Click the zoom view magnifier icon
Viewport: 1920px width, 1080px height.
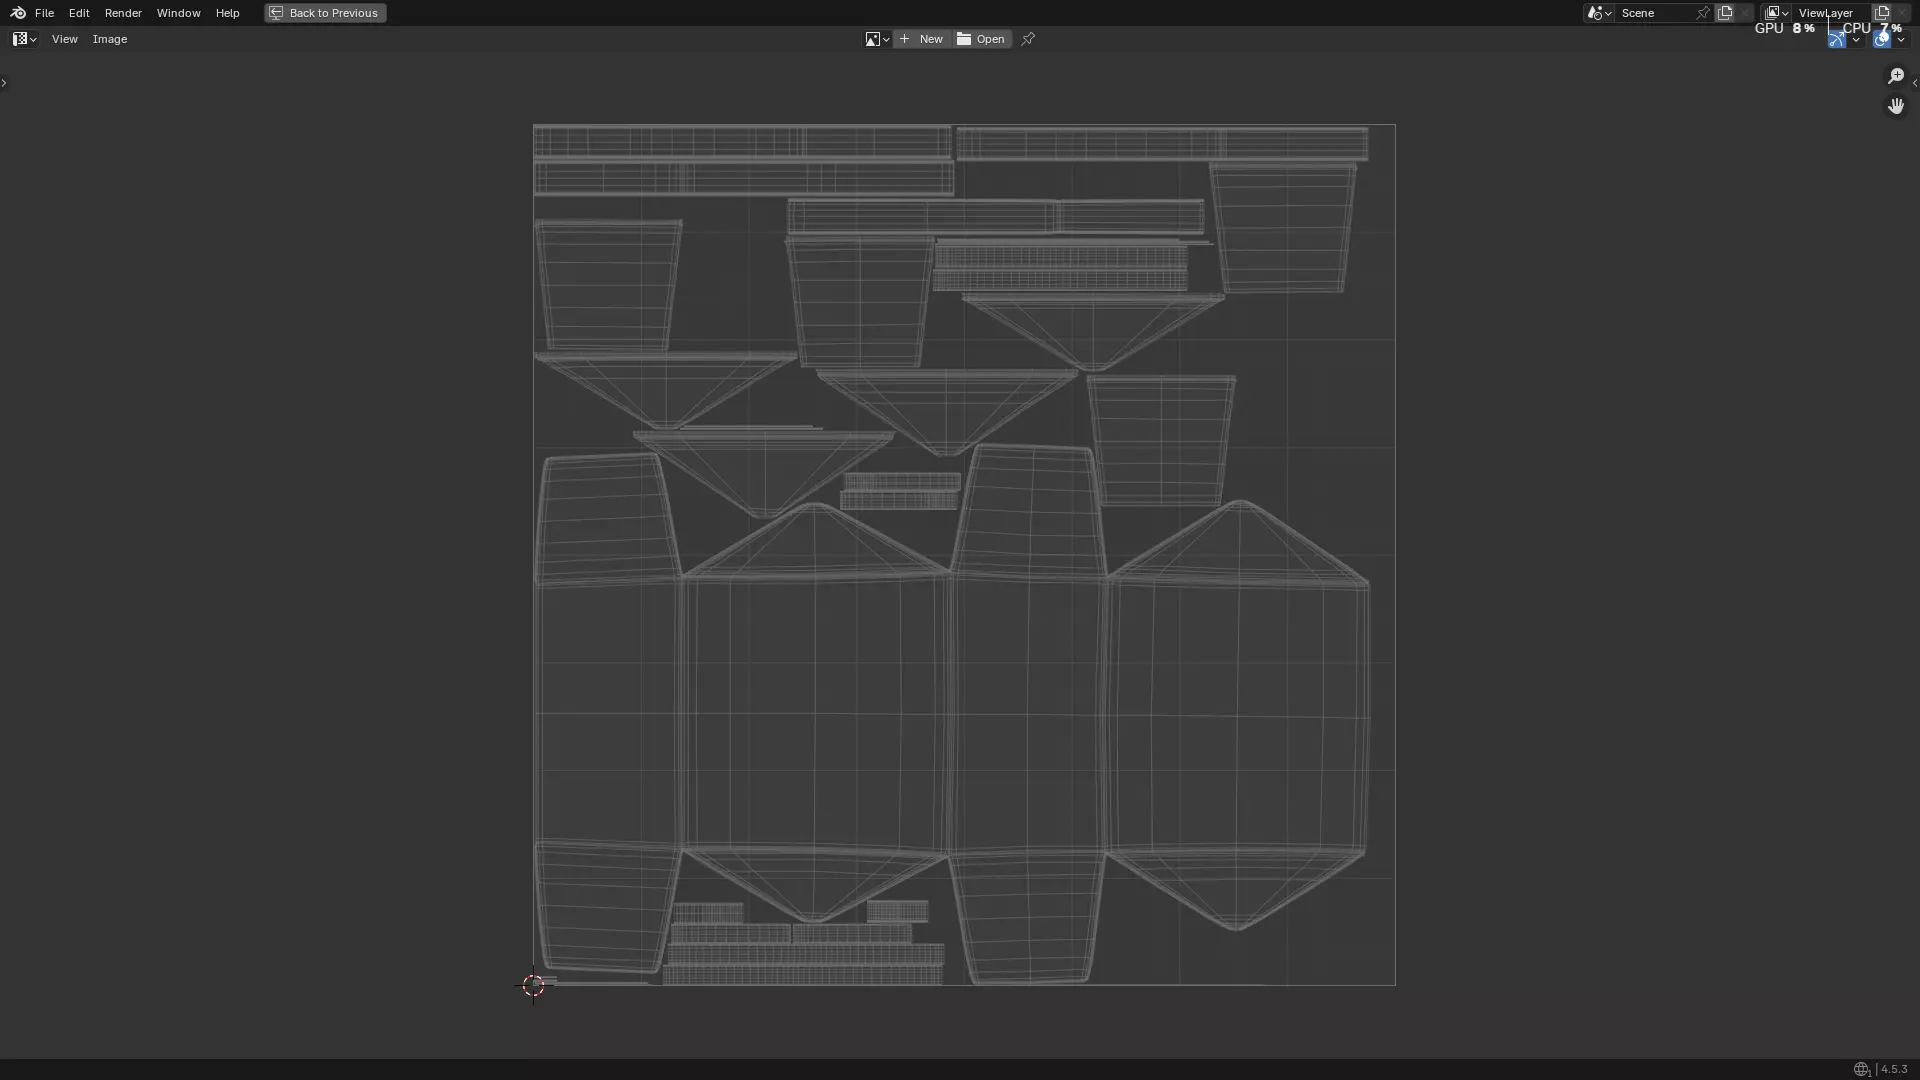(1895, 76)
